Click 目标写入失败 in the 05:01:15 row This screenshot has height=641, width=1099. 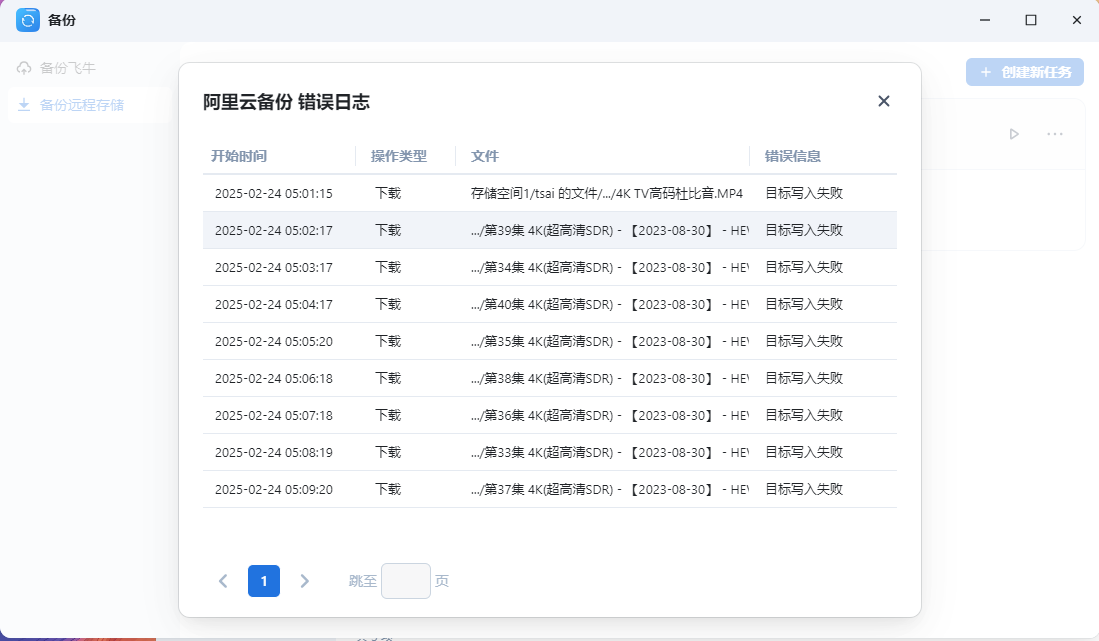[804, 193]
